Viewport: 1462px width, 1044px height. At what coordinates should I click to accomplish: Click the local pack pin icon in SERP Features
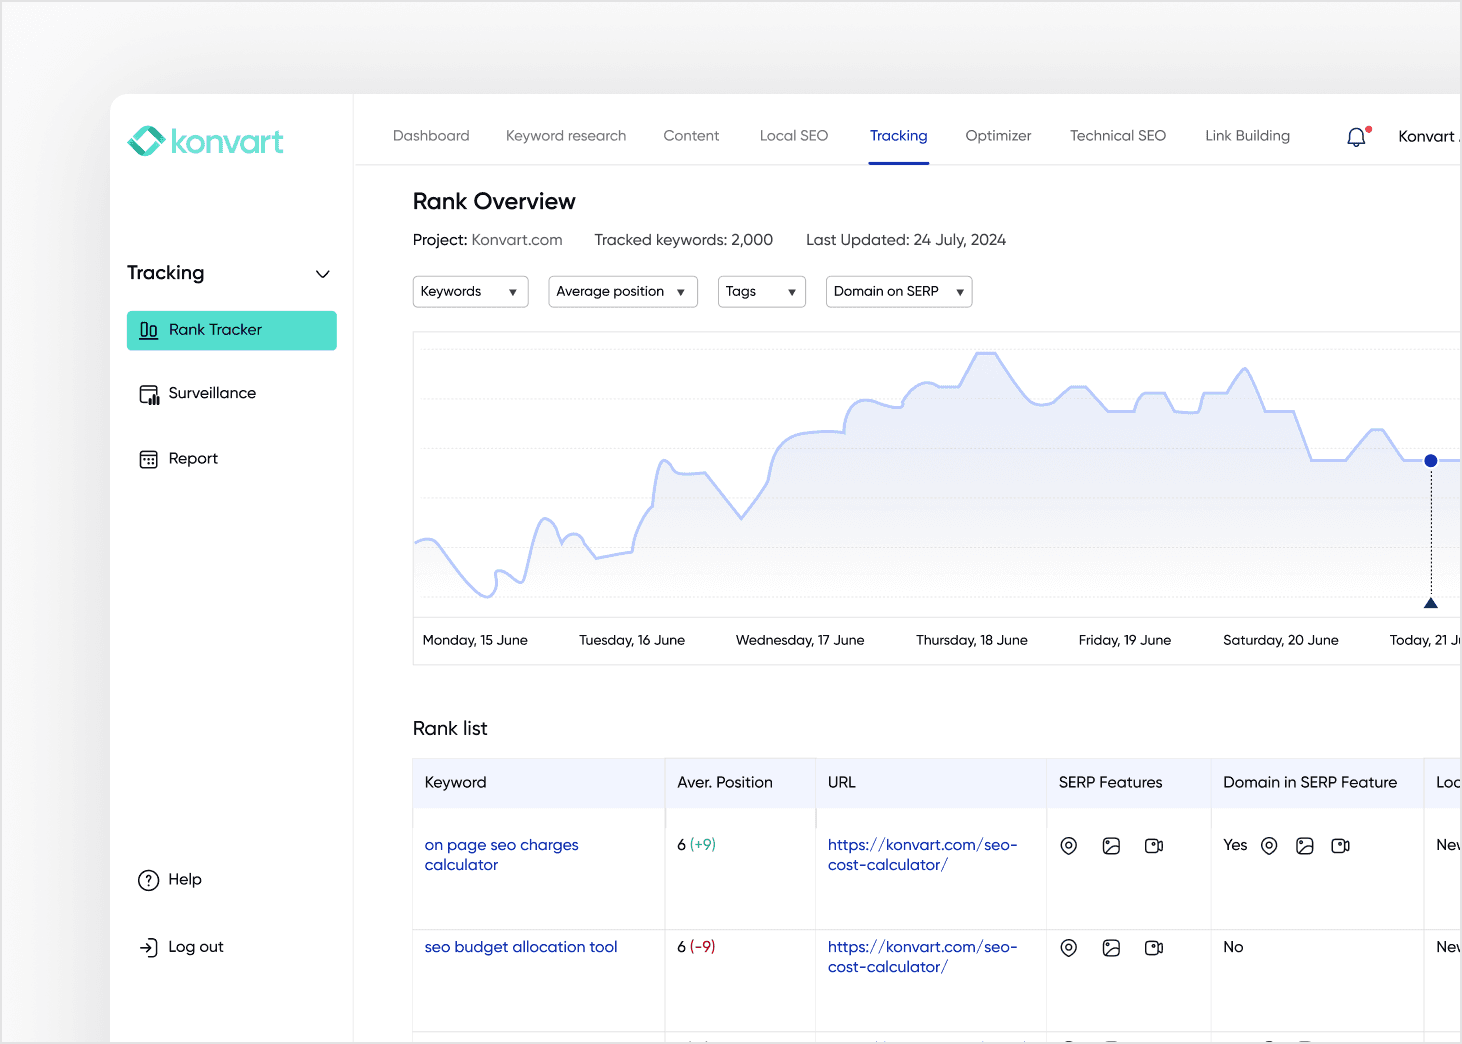click(1068, 845)
